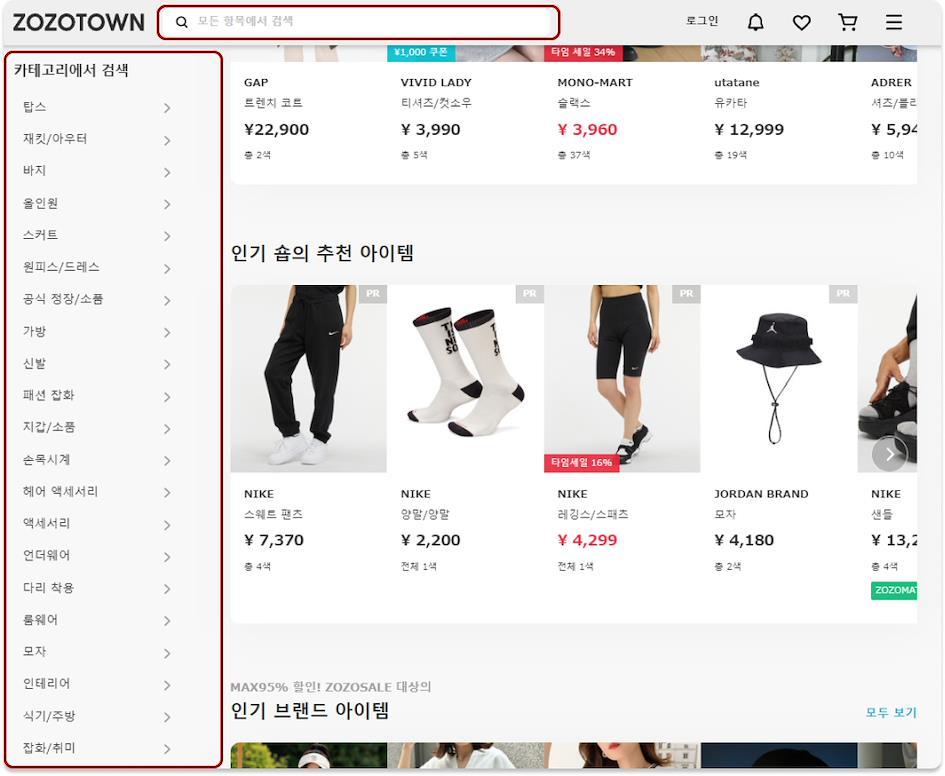Select the 헤어 액세서리 category
Image resolution: width=945 pixels, height=776 pixels.
point(60,492)
